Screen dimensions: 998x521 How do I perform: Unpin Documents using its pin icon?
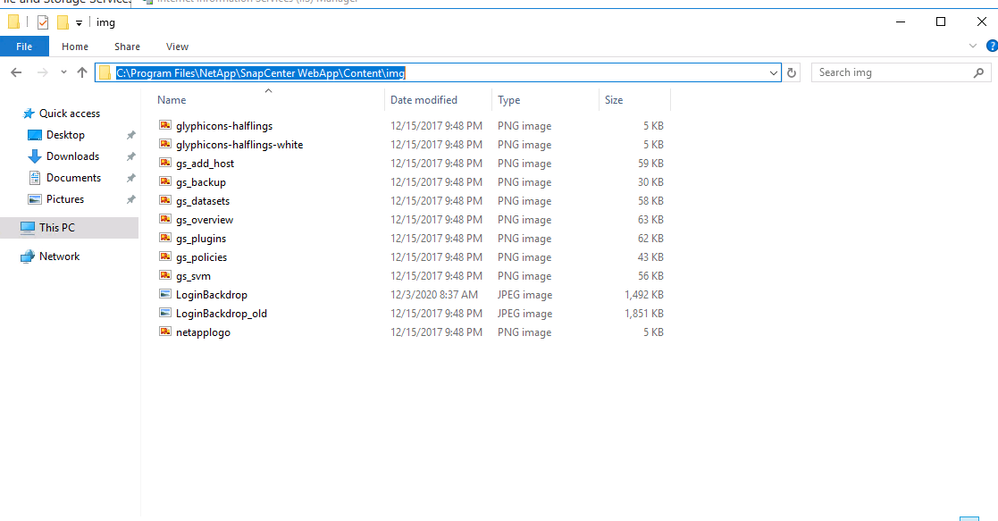tap(131, 178)
